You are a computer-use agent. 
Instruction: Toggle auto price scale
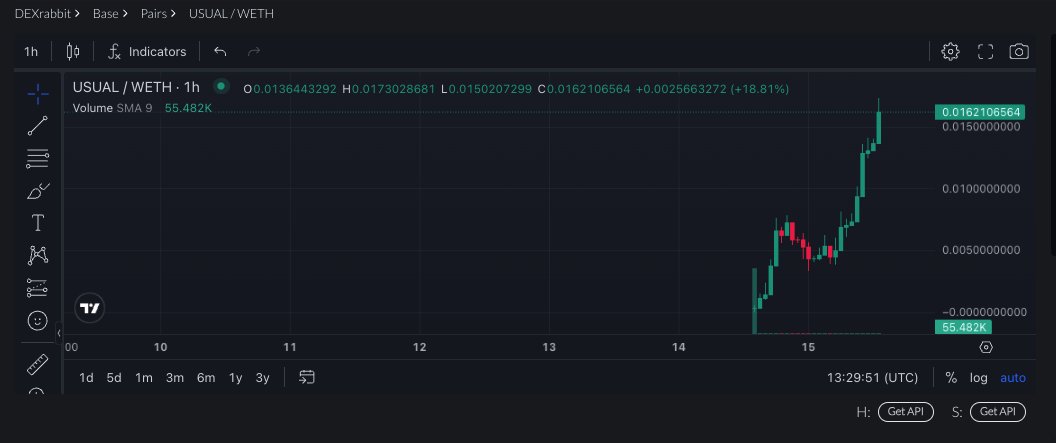pos(1013,378)
